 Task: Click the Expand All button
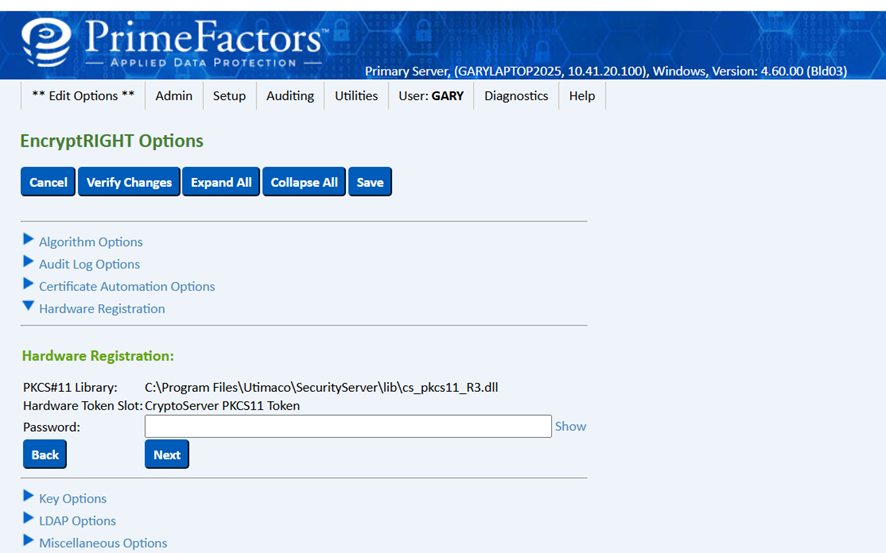[x=221, y=182]
